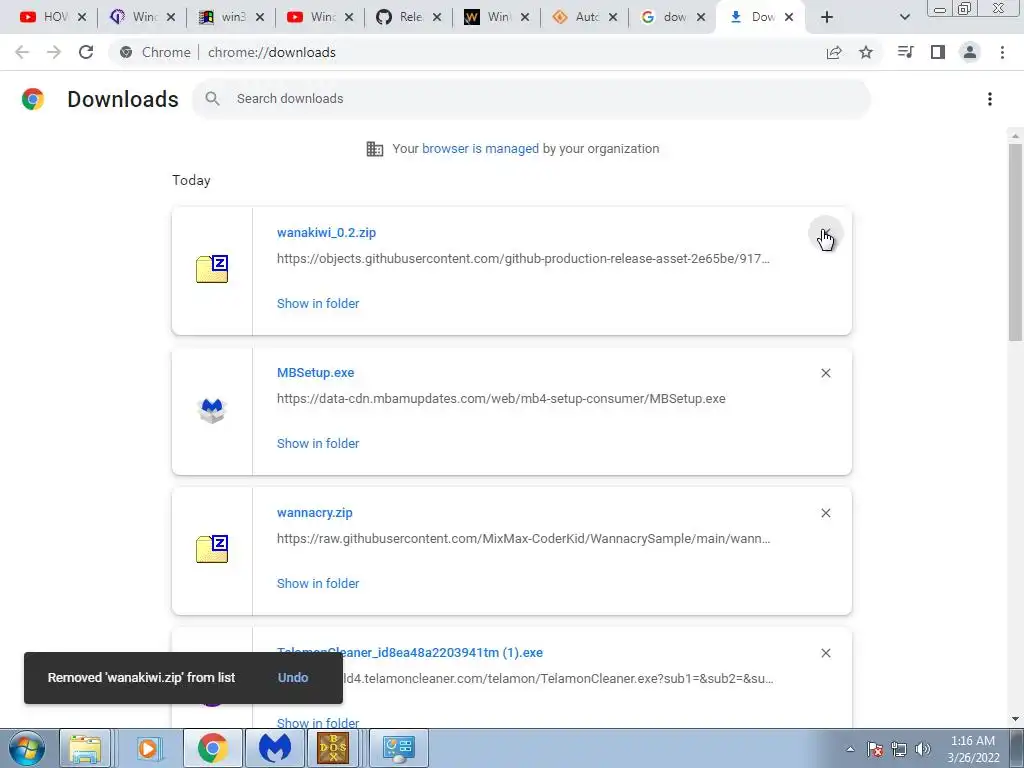
Task: Open volume speaker tray icon
Action: pyautogui.click(x=923, y=749)
